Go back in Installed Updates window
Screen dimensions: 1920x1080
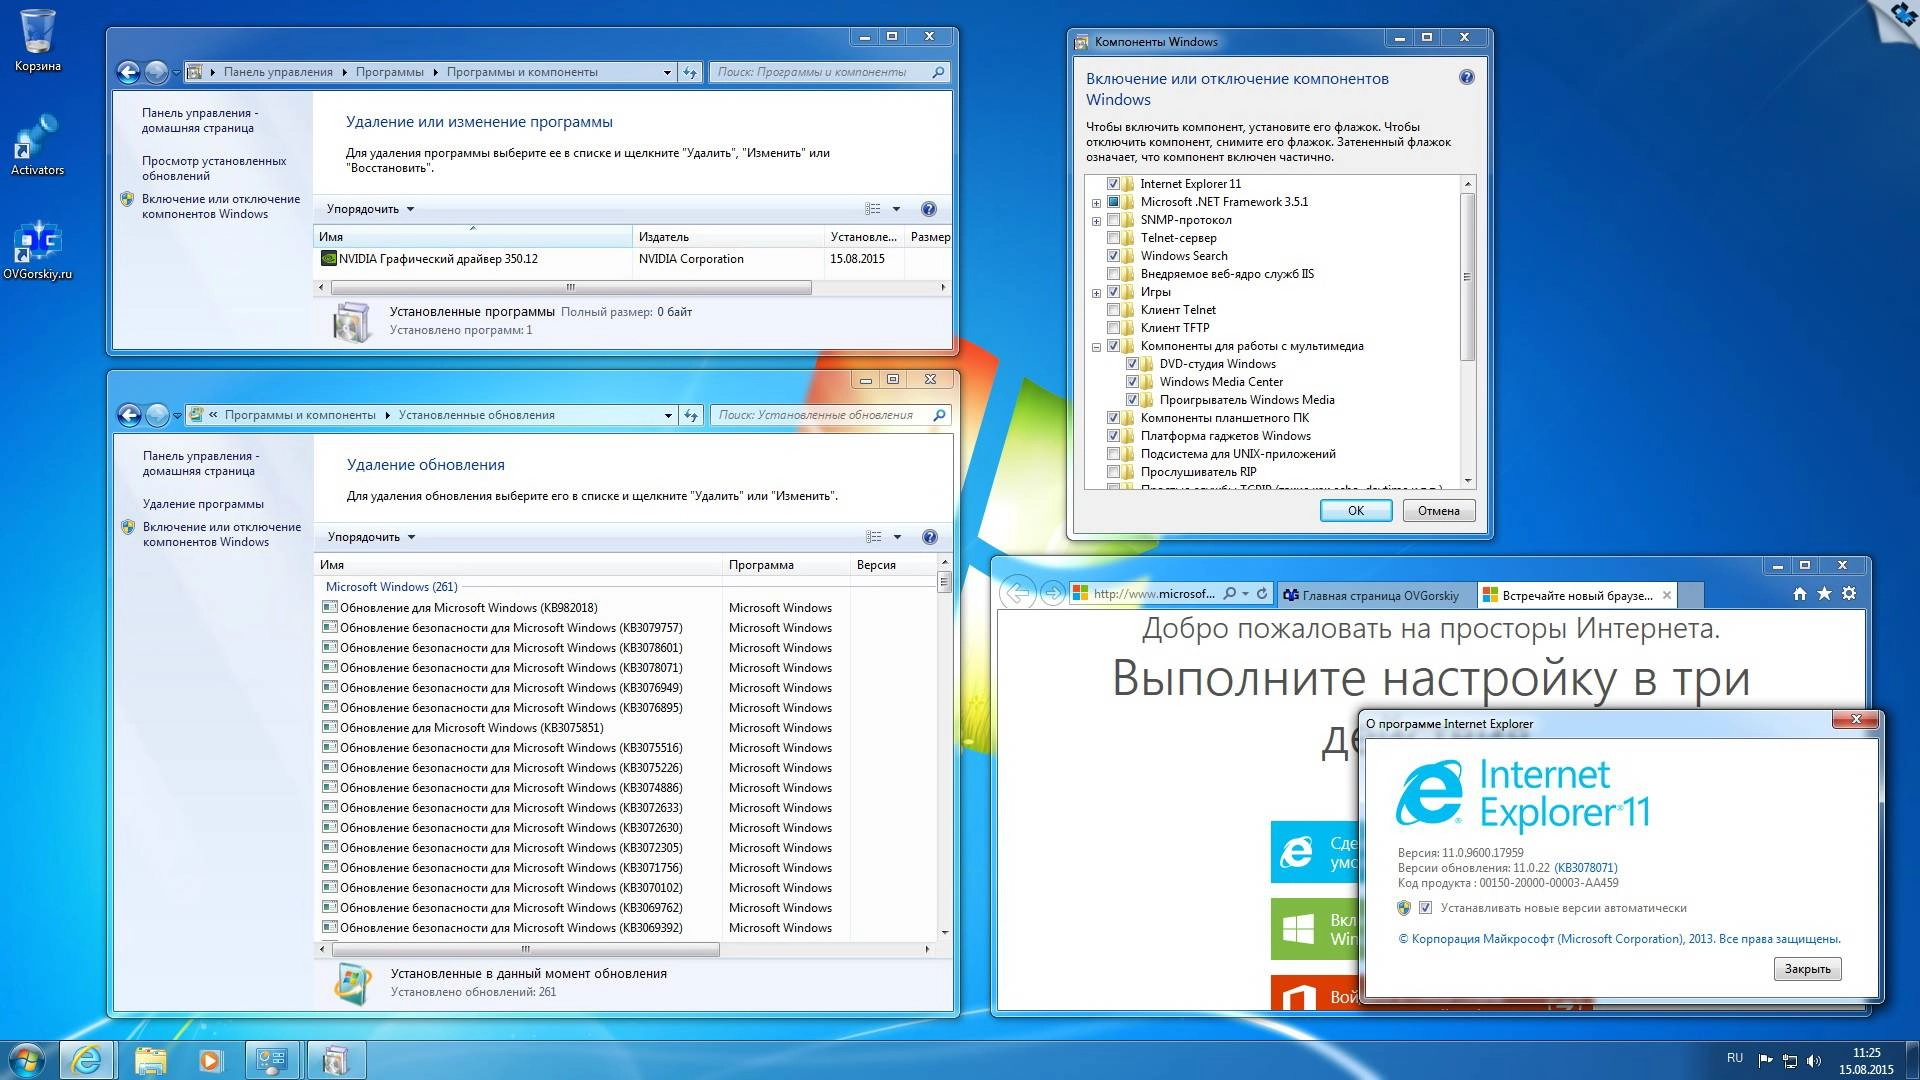(129, 415)
